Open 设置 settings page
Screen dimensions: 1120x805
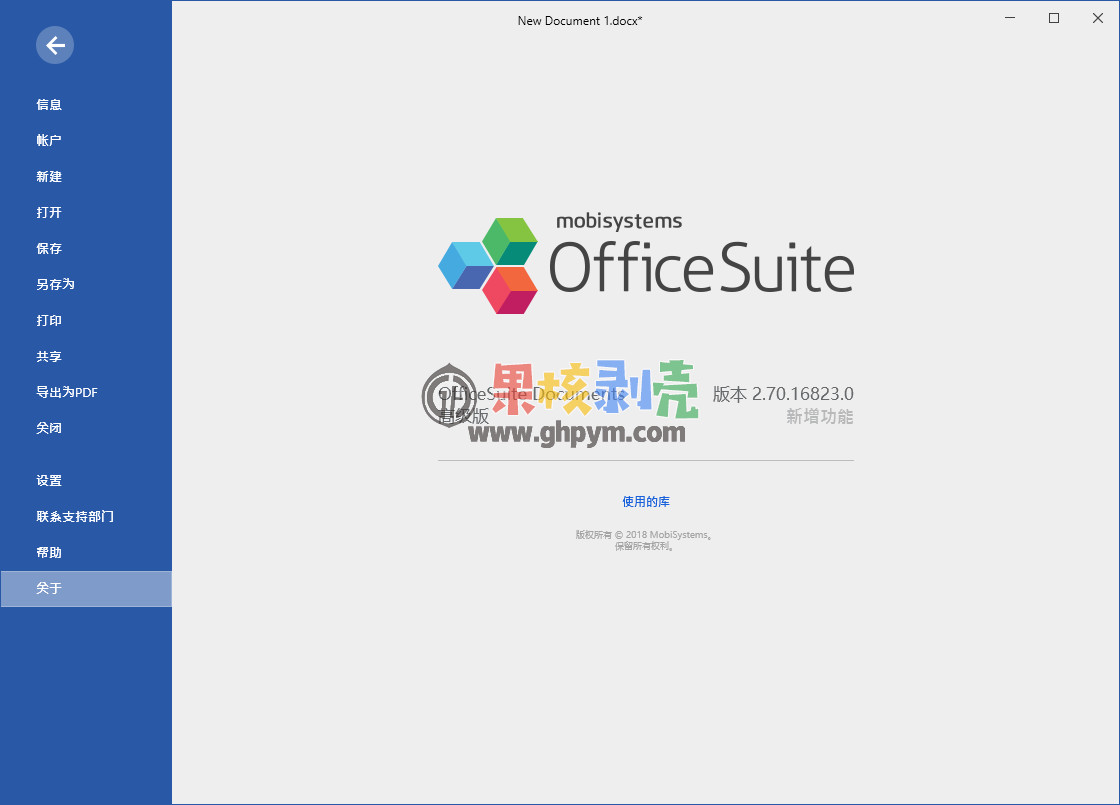pyautogui.click(x=50, y=481)
